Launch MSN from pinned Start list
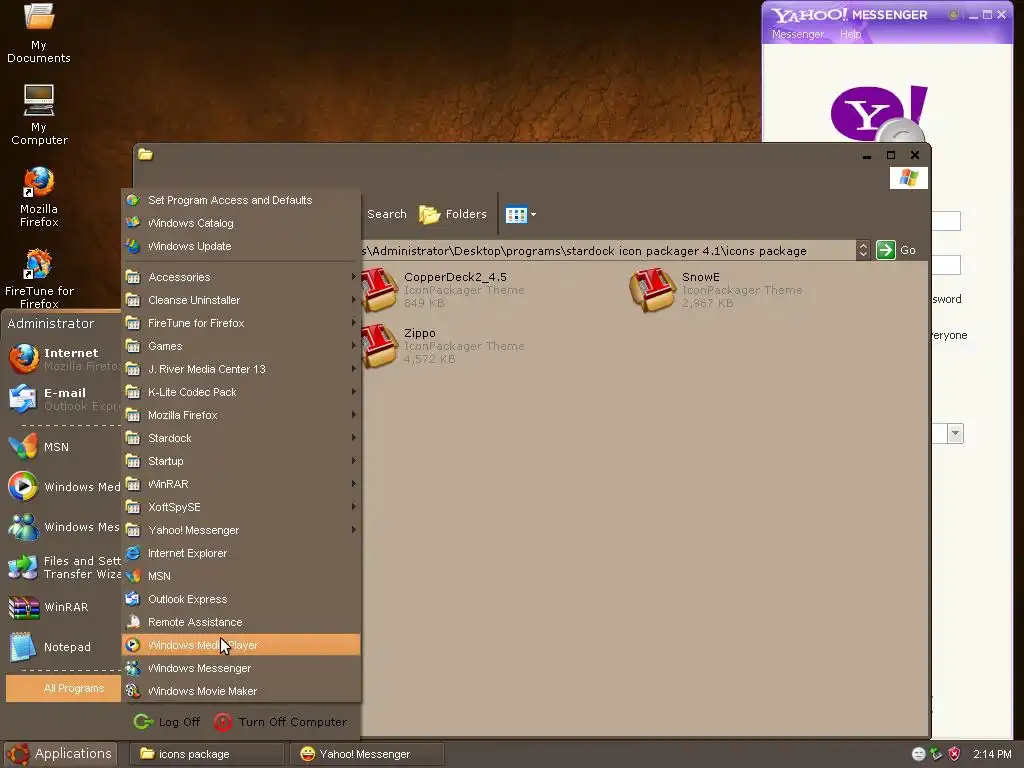Image resolution: width=1024 pixels, height=768 pixels. (x=63, y=447)
